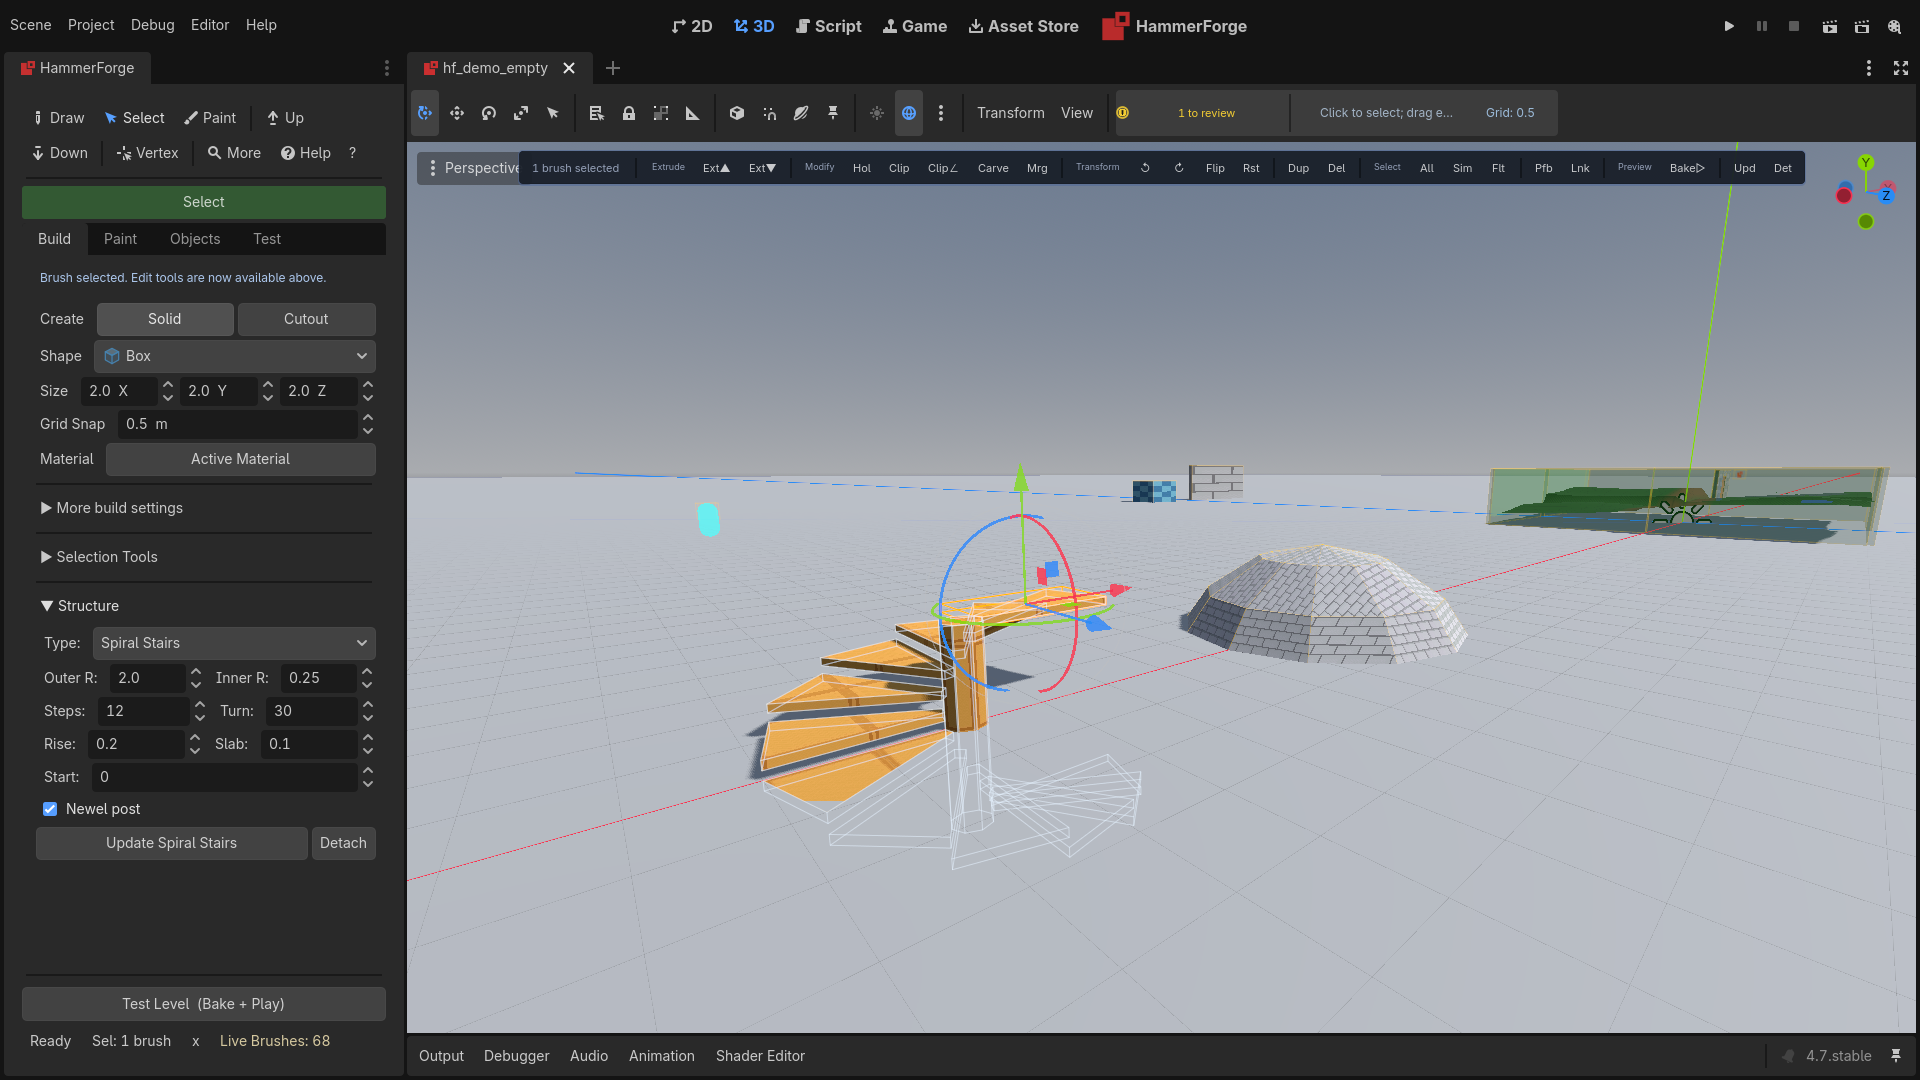Viewport: 1920px width, 1080px height.
Task: Activate the arrow select-mode icon
Action: point(553,113)
